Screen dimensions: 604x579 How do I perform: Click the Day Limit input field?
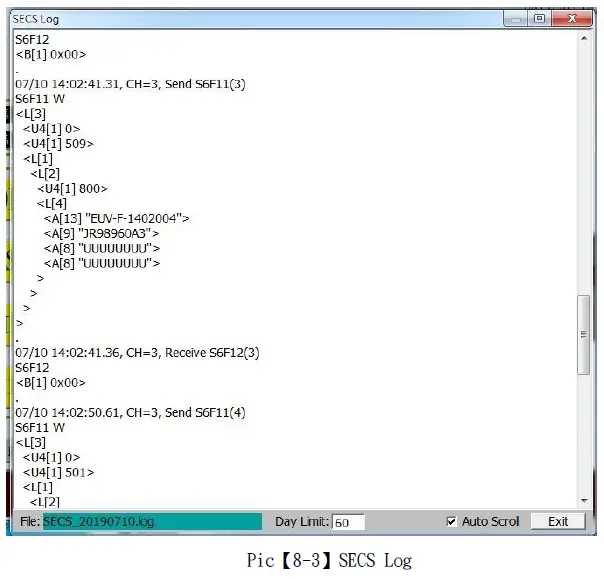pos(348,522)
